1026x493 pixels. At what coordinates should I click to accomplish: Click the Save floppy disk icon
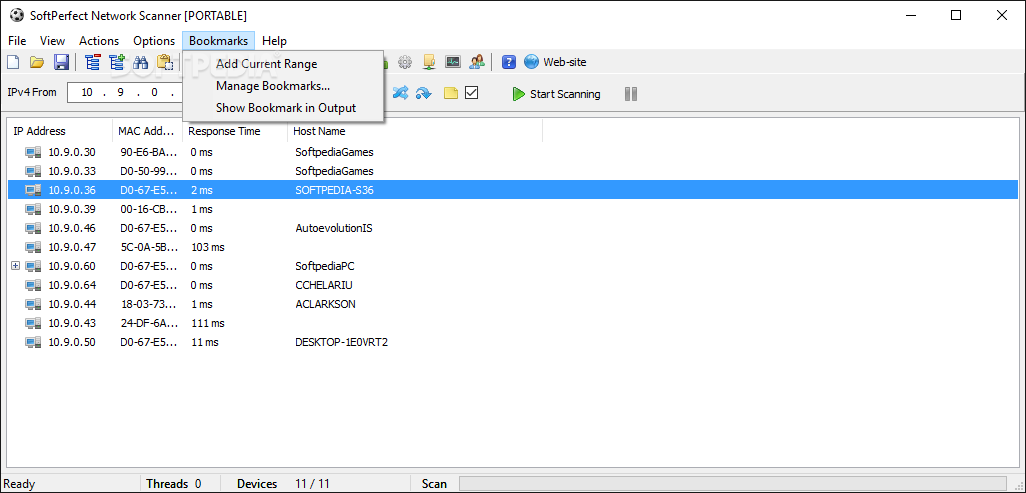pos(62,62)
